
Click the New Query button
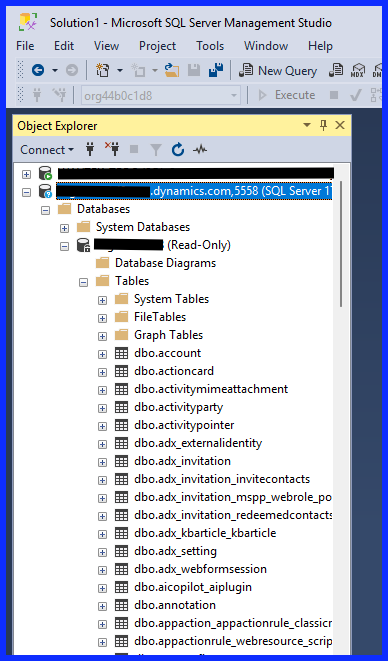click(x=278, y=70)
